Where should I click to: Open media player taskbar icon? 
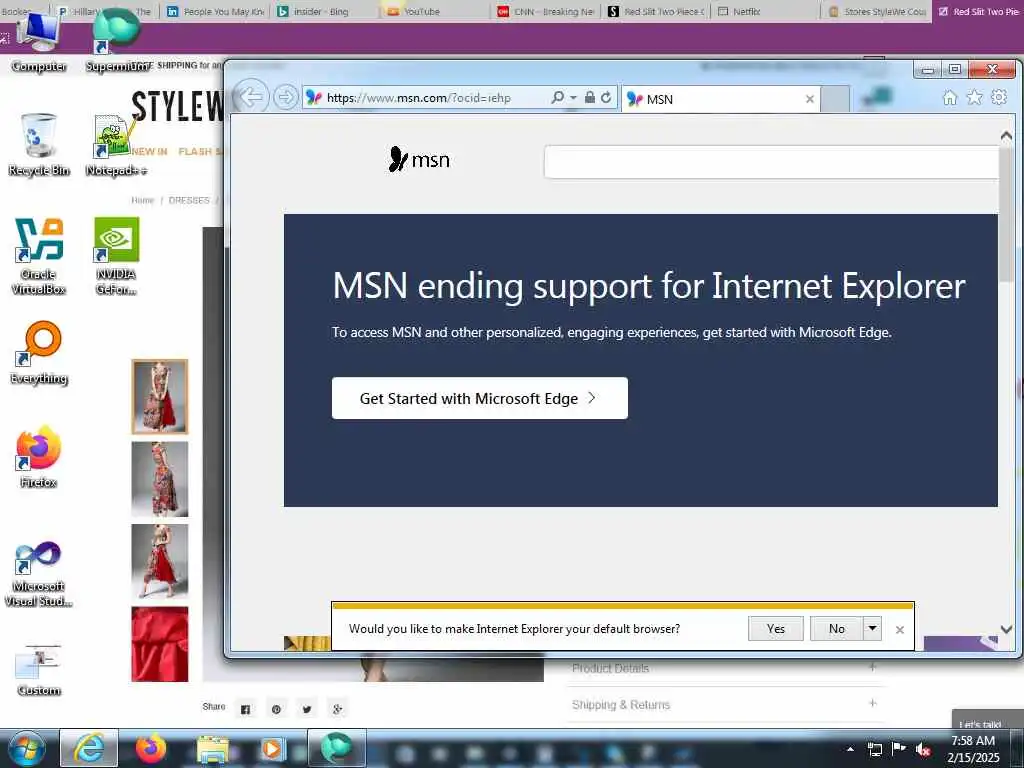tap(272, 748)
